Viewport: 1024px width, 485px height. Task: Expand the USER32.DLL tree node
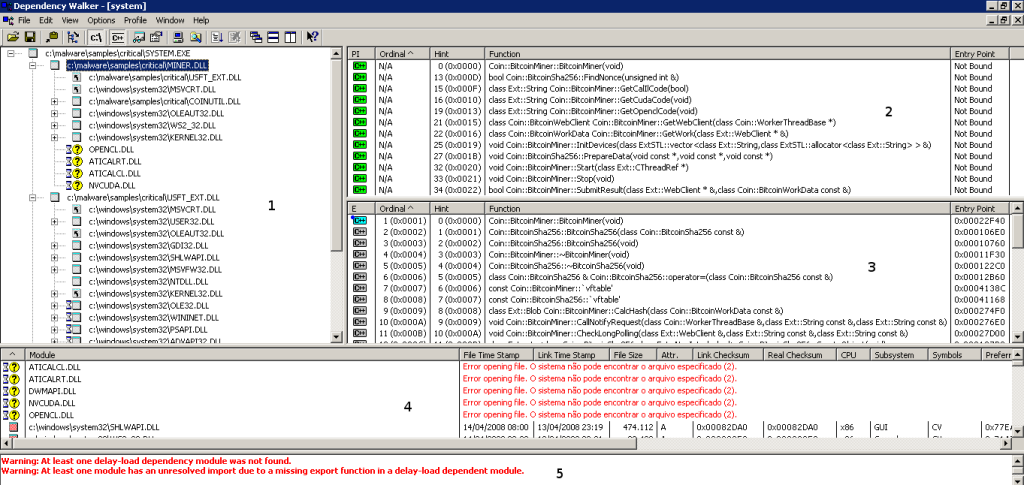(54, 221)
